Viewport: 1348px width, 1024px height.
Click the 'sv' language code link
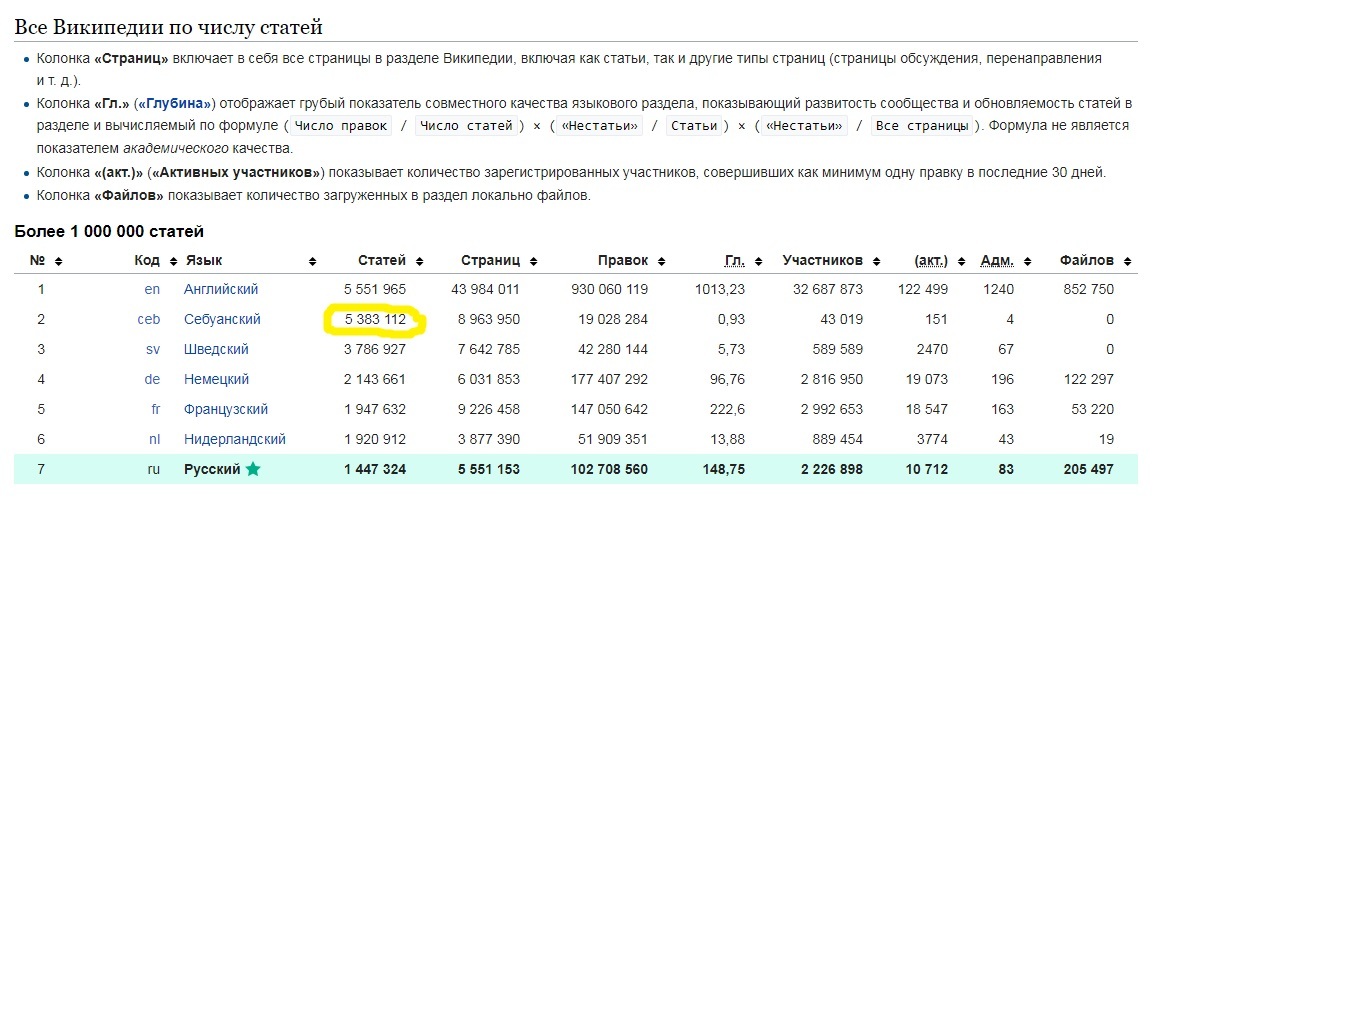click(x=153, y=349)
